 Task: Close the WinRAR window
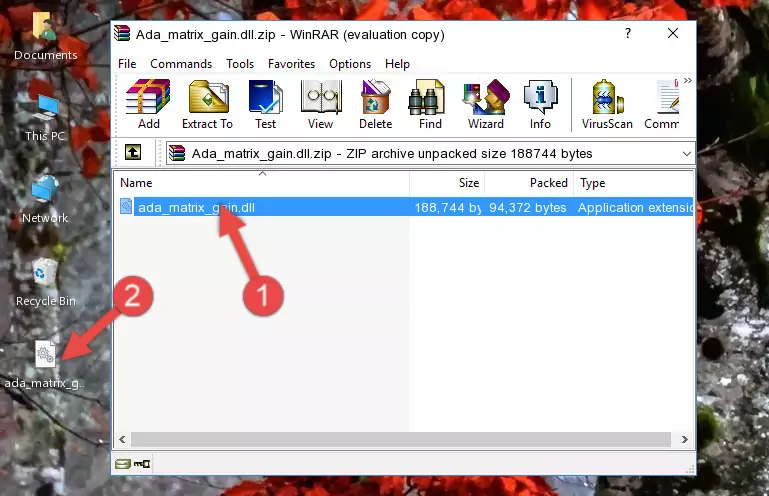[x=673, y=33]
